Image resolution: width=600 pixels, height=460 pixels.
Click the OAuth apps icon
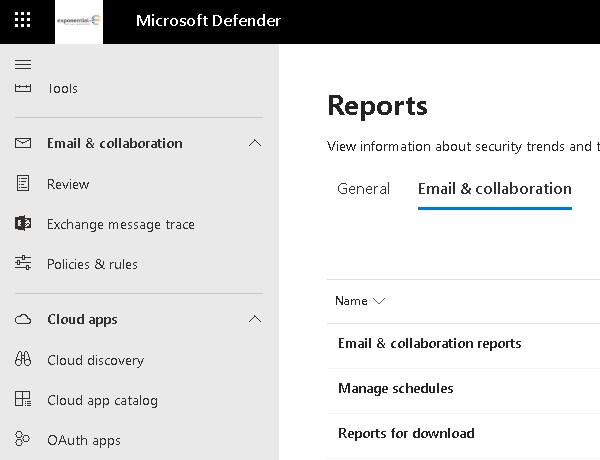pos(23,440)
